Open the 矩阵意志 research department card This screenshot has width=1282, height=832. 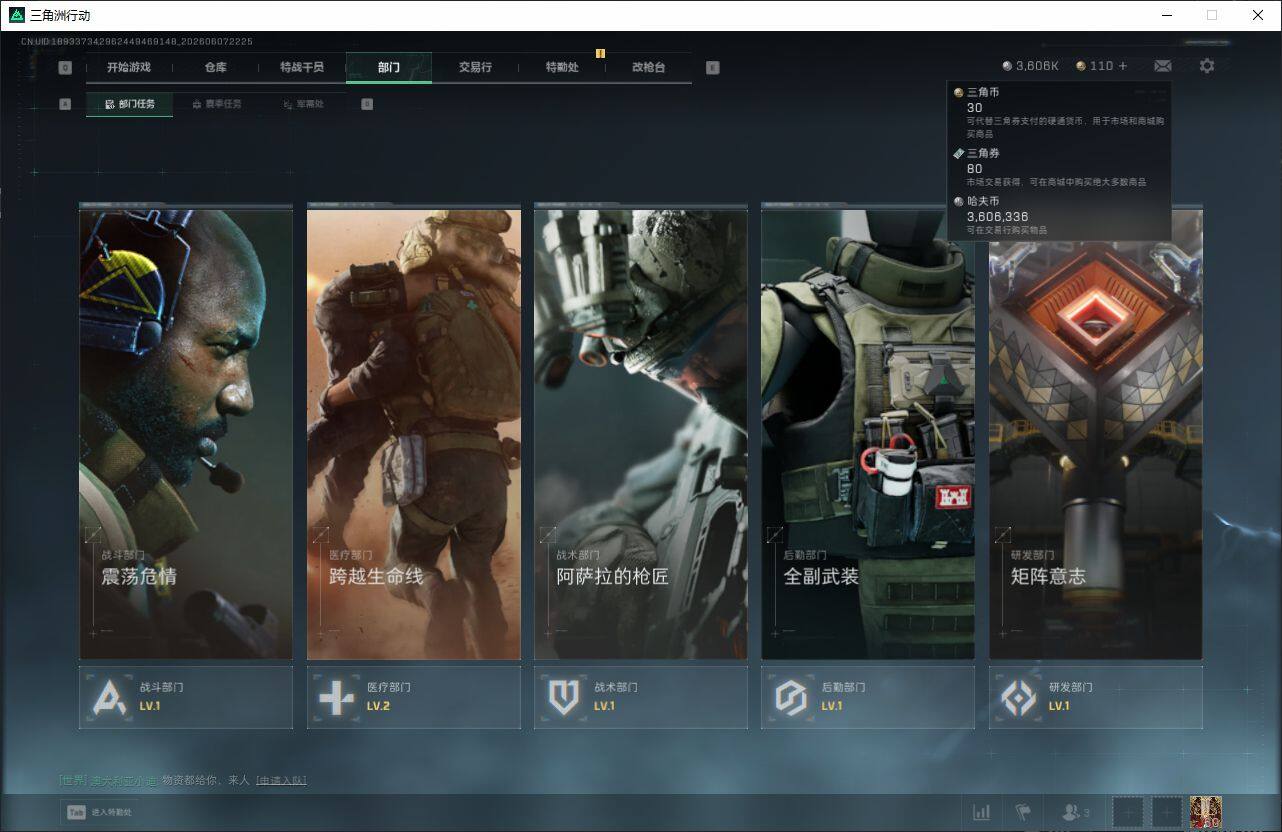[x=1096, y=433]
